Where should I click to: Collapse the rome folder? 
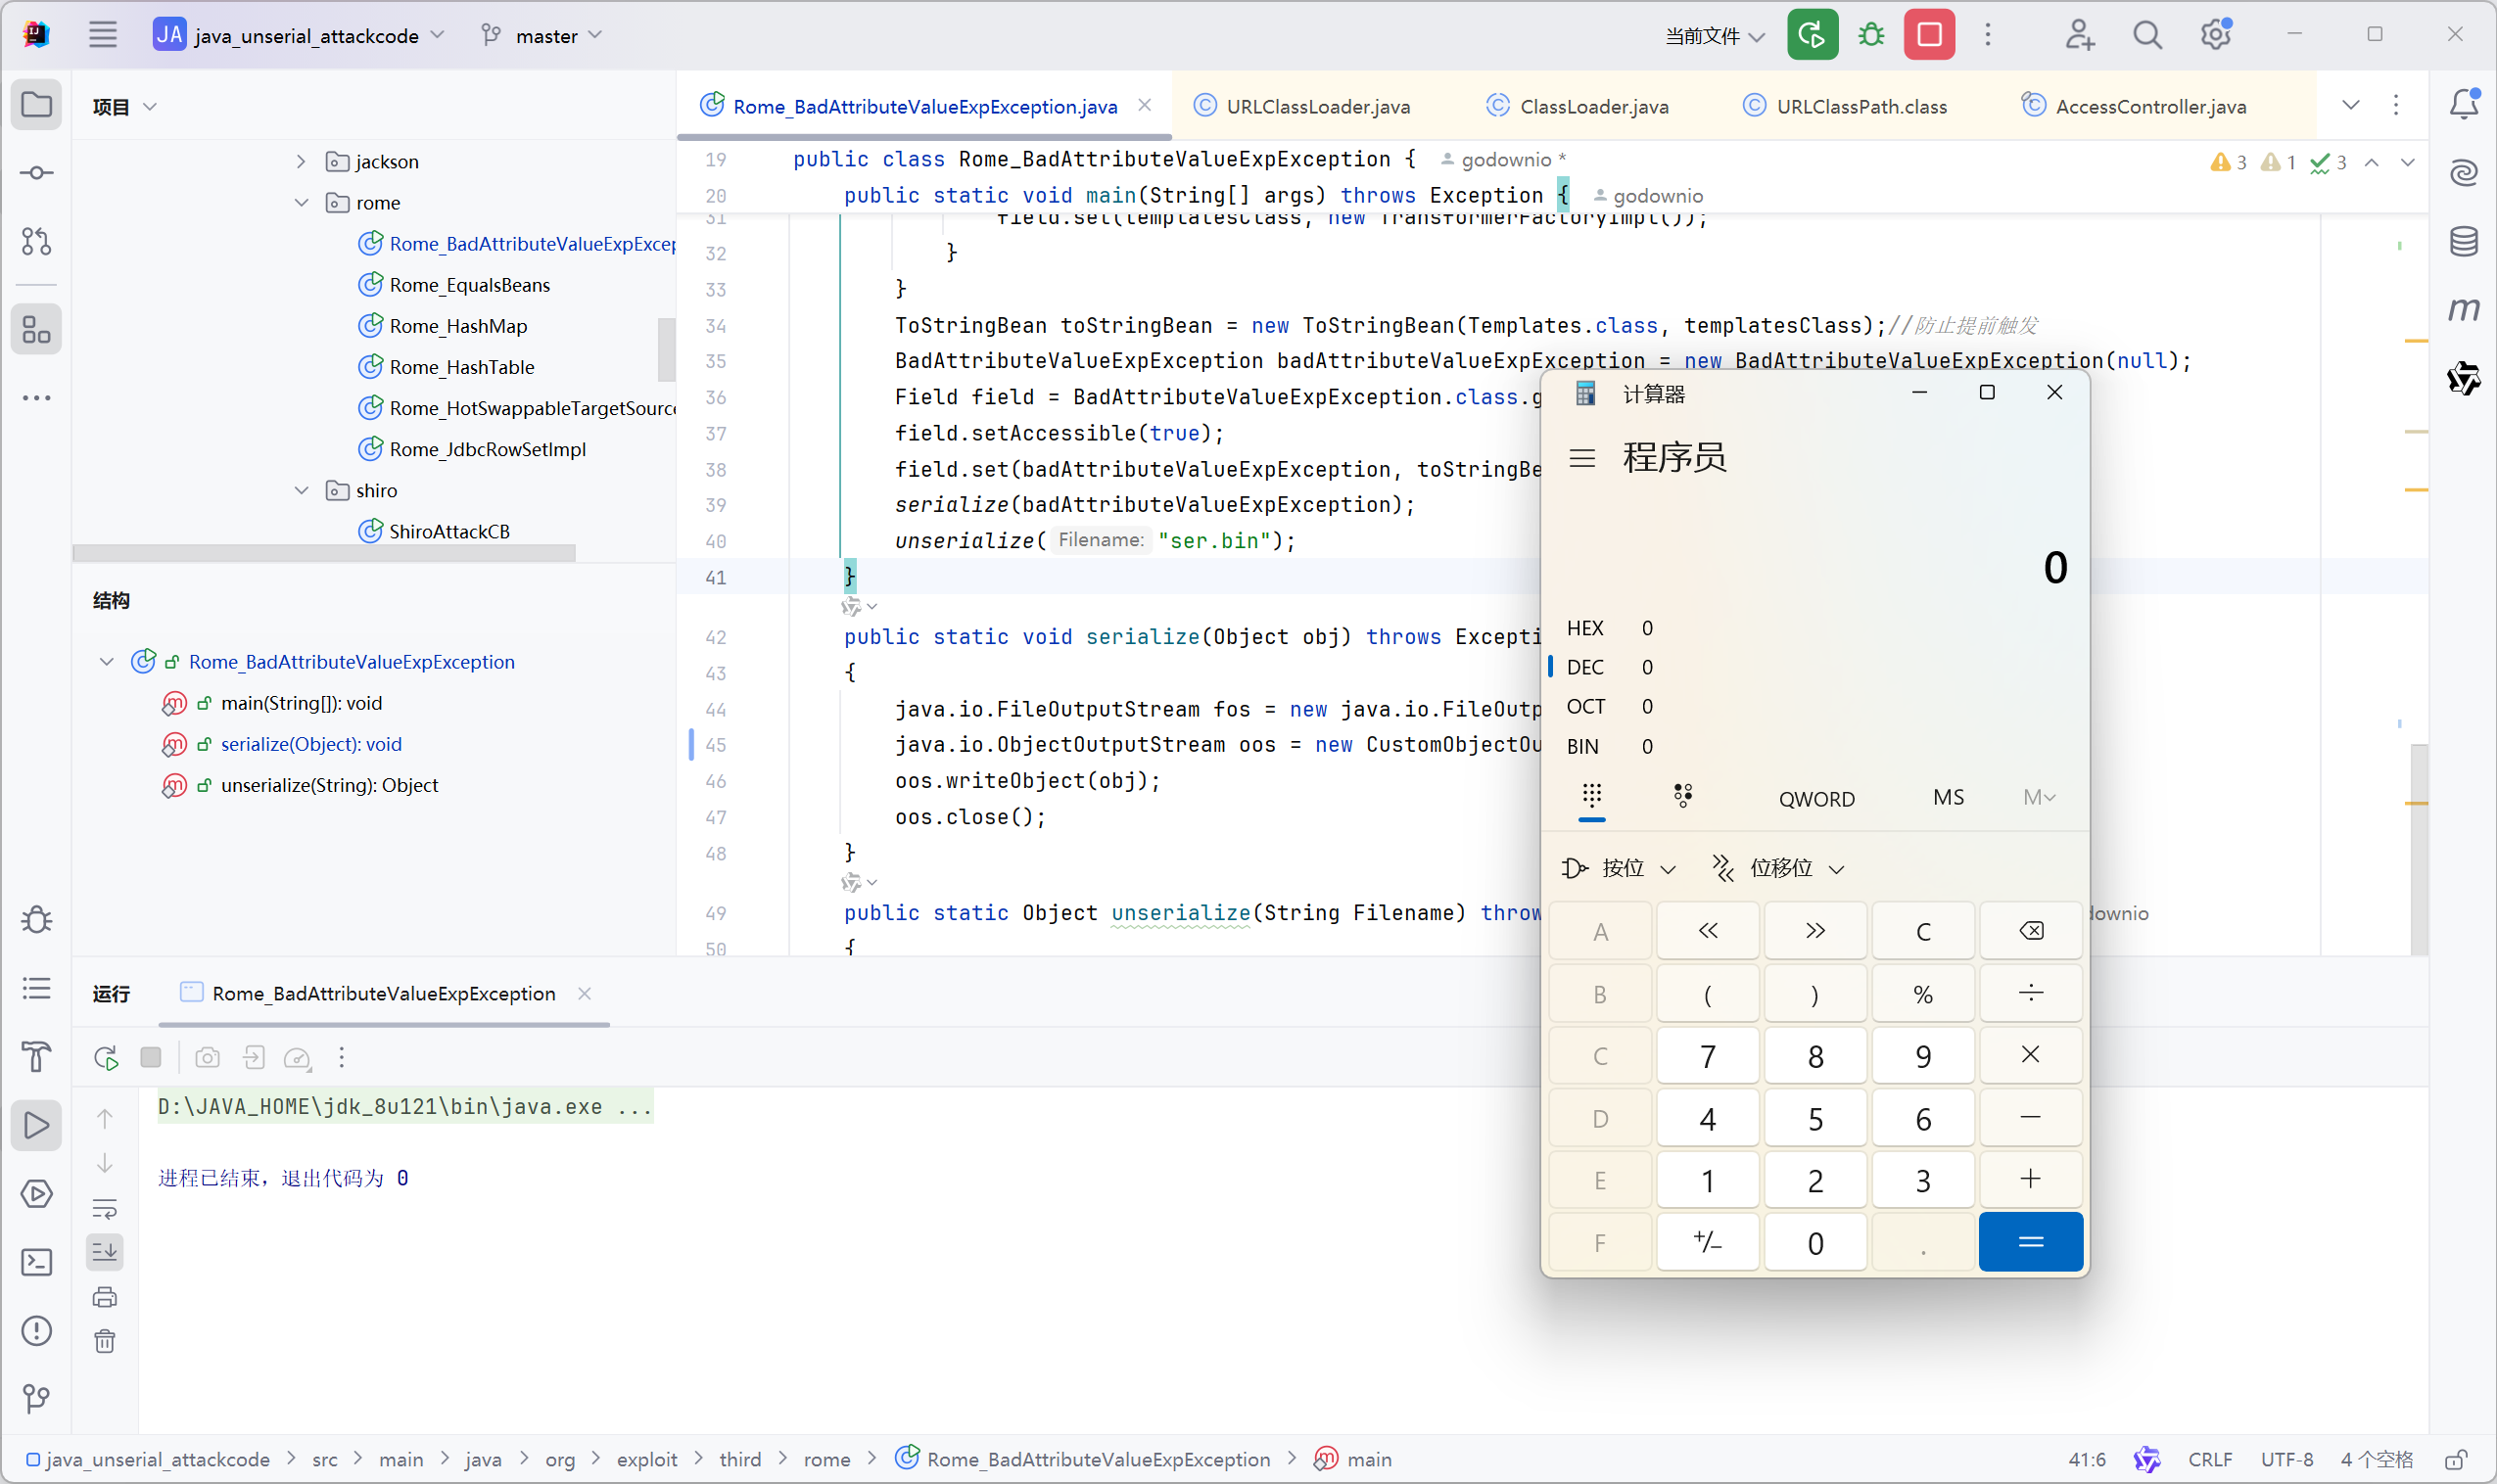pos(300,202)
